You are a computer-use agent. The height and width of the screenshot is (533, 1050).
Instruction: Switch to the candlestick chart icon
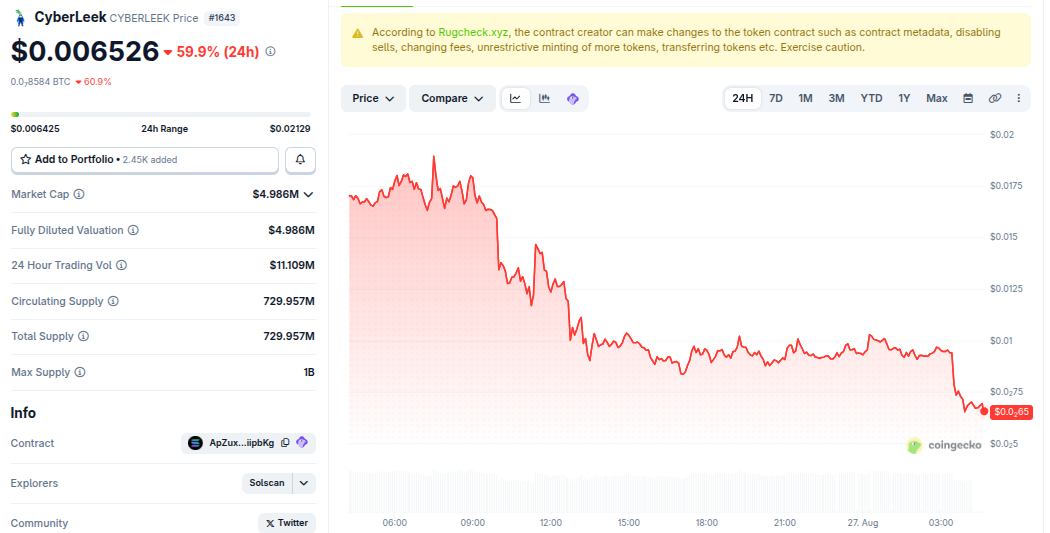pyautogui.click(x=544, y=98)
